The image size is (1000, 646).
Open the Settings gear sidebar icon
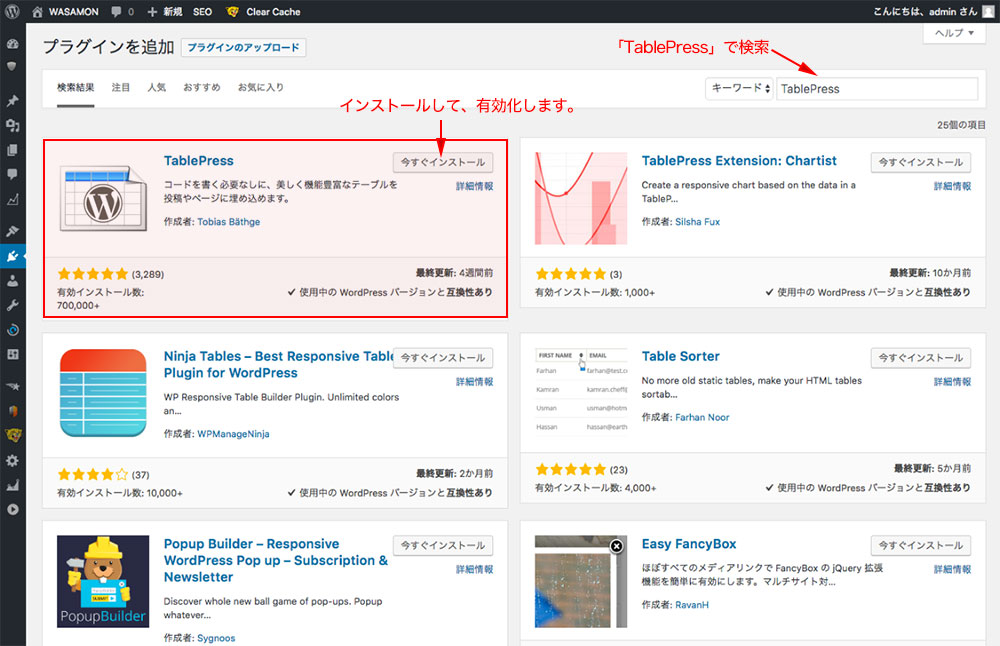[x=12, y=460]
